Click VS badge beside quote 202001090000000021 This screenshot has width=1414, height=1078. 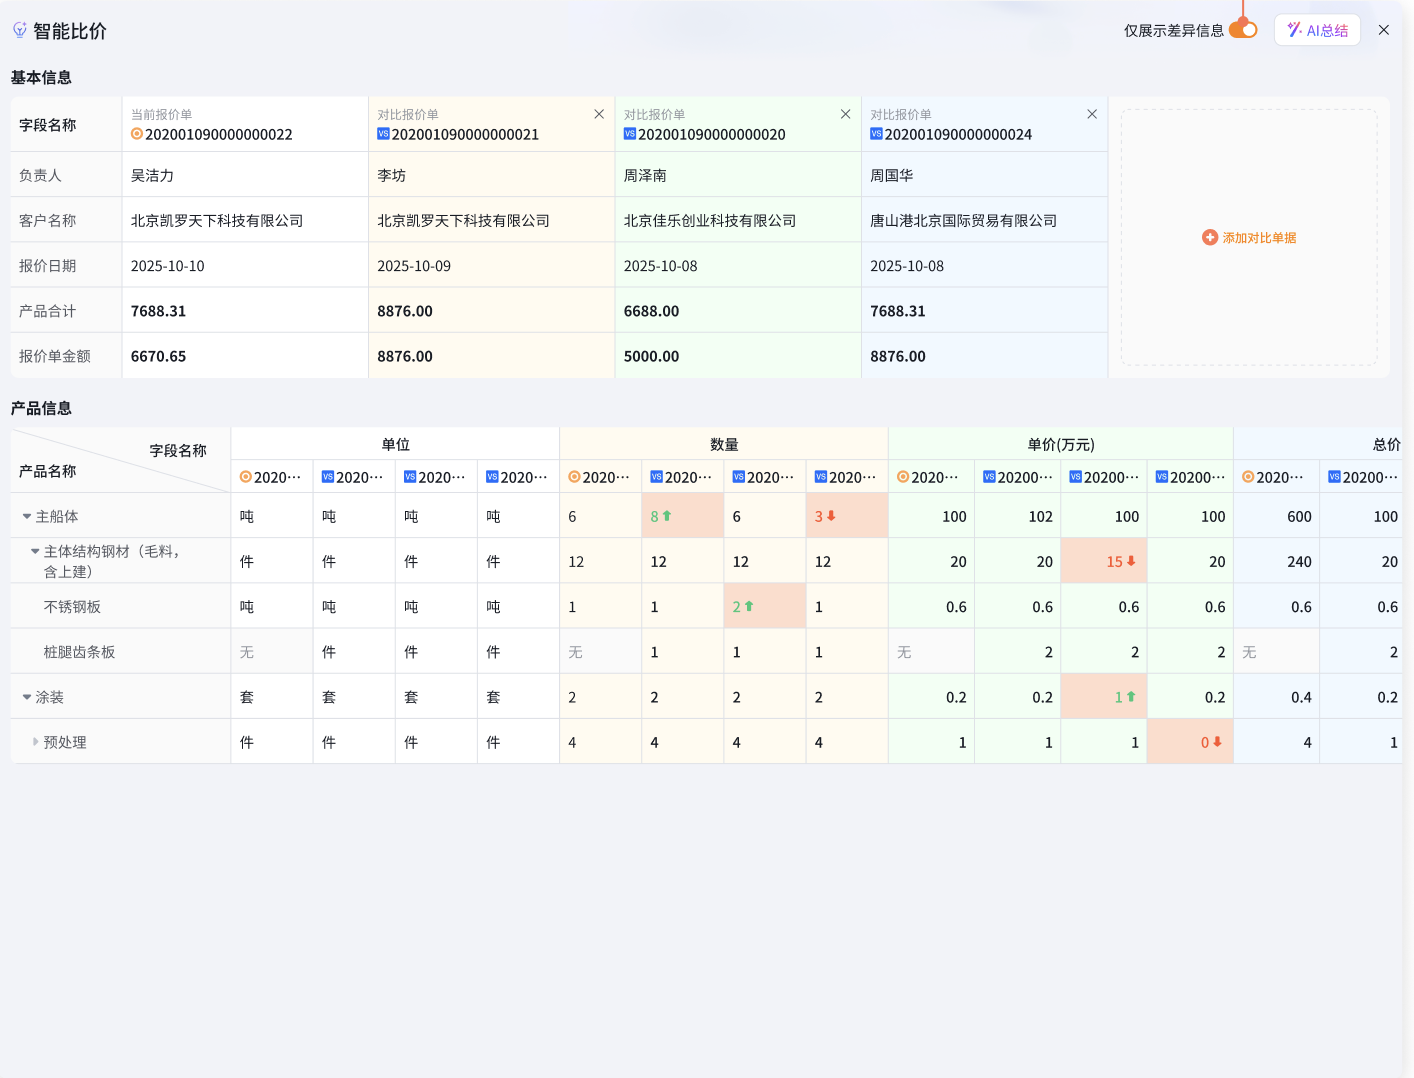click(383, 134)
